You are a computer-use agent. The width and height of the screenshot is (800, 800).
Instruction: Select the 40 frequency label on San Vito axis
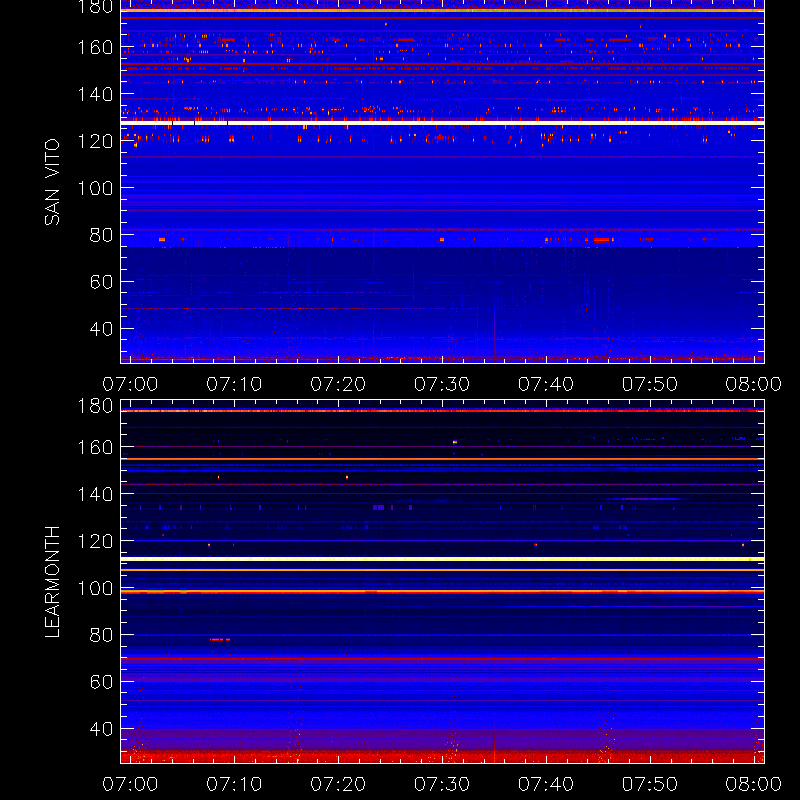[x=101, y=329]
